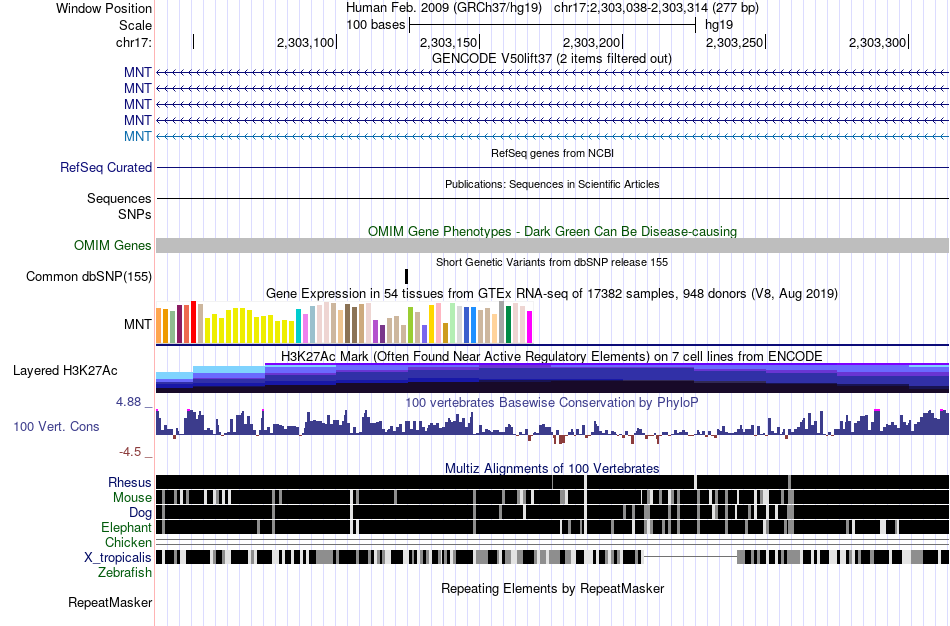Click the Zebrafish alignment label

pos(125,573)
